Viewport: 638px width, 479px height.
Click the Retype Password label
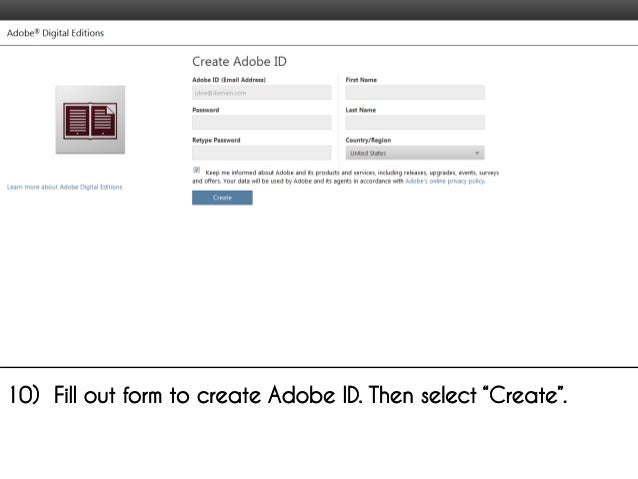216,140
